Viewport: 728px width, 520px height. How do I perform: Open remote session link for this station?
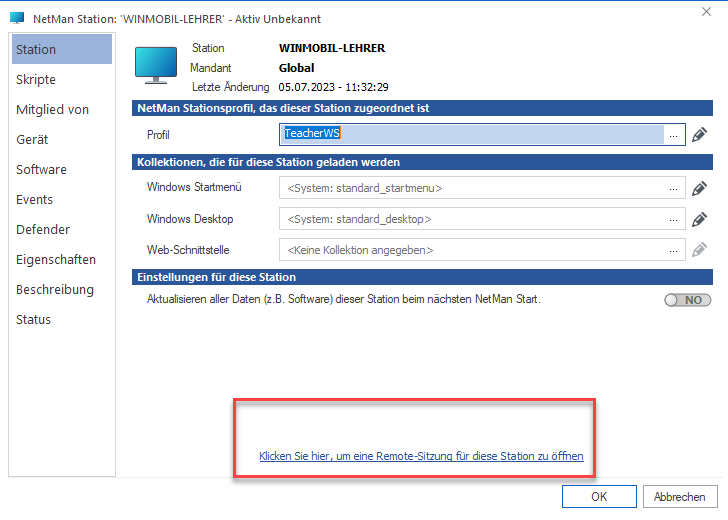pyautogui.click(x=421, y=456)
